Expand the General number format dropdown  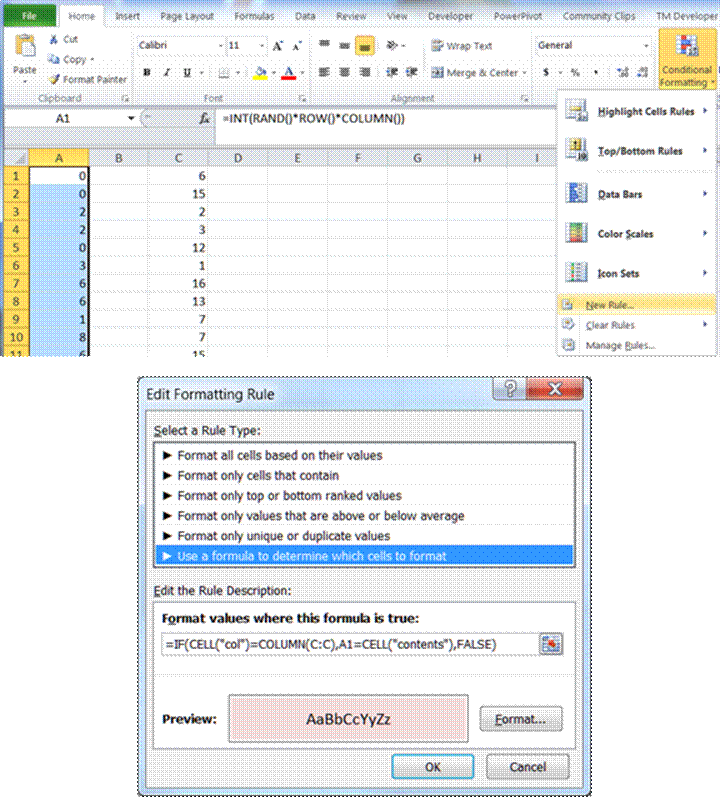click(x=645, y=46)
